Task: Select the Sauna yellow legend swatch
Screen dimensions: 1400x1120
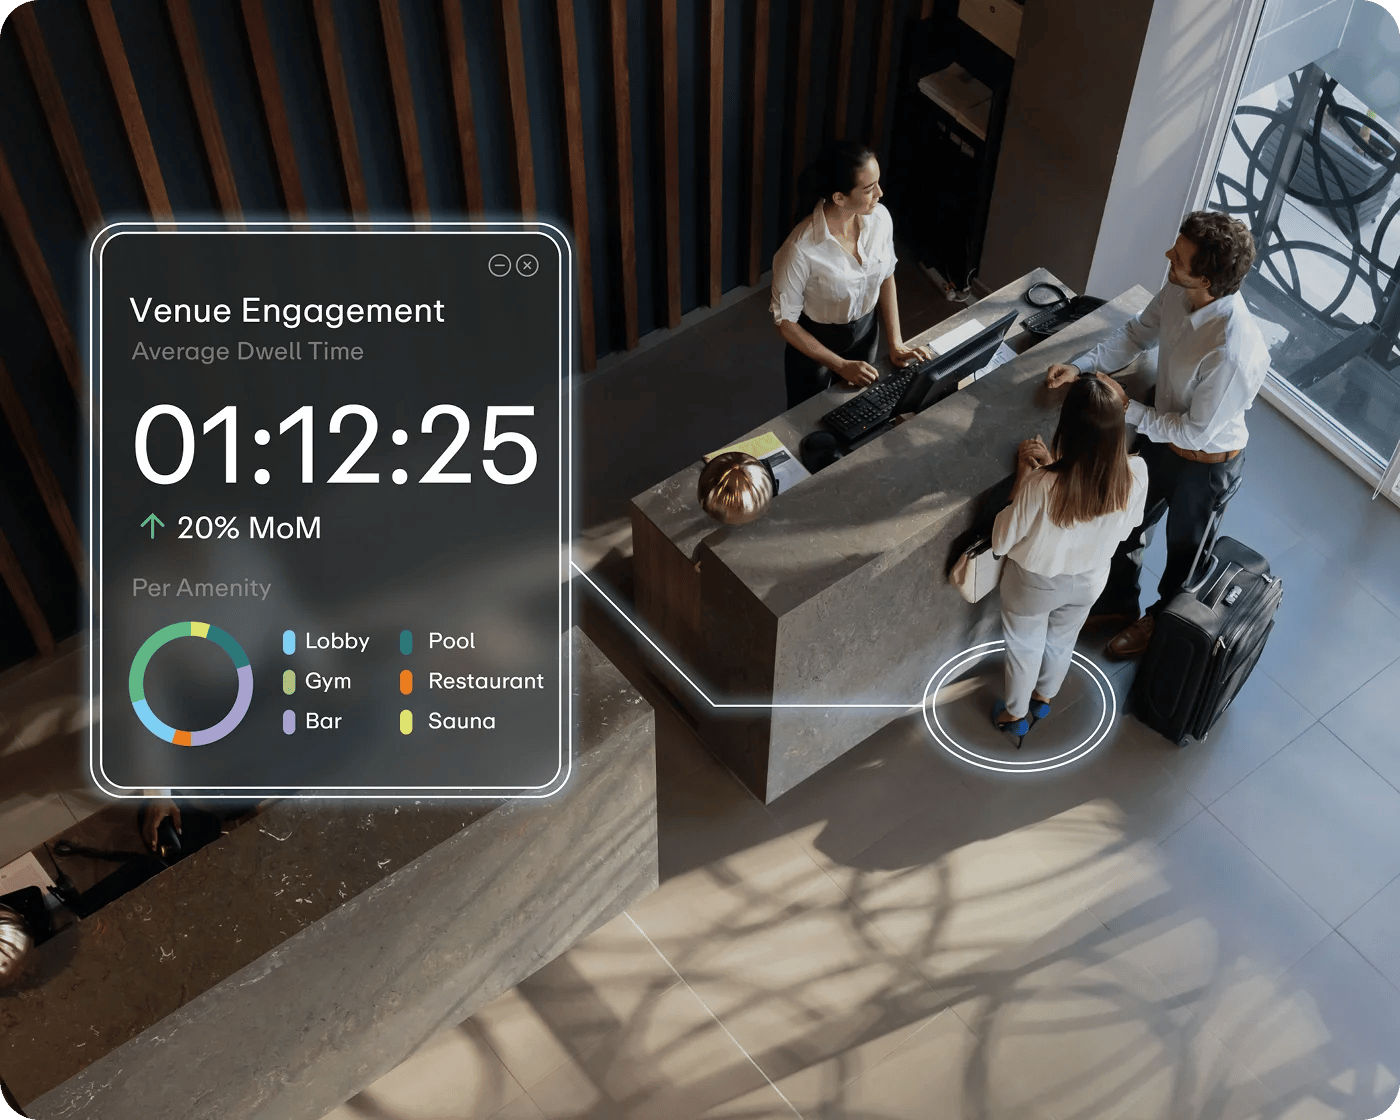Action: [406, 722]
